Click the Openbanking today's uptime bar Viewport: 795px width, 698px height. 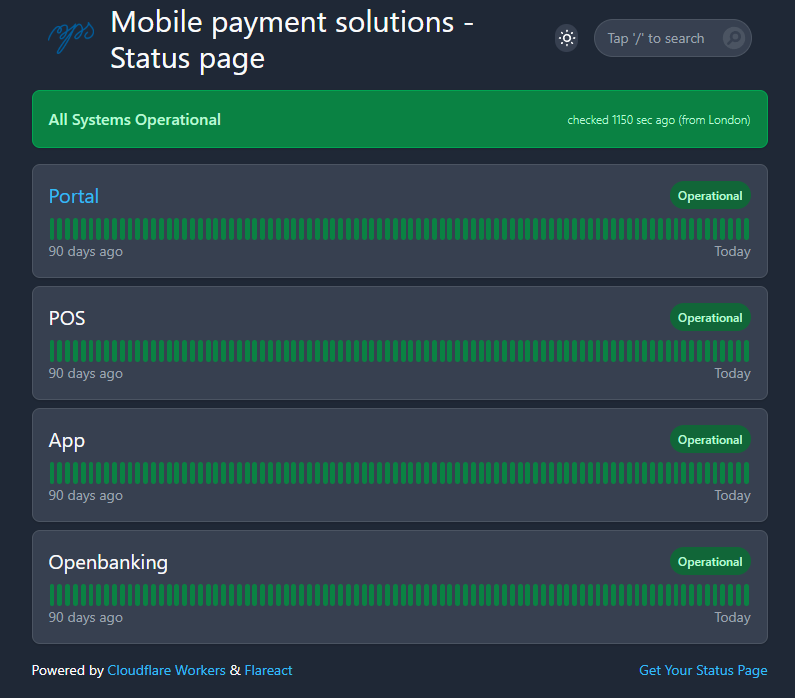point(746,595)
